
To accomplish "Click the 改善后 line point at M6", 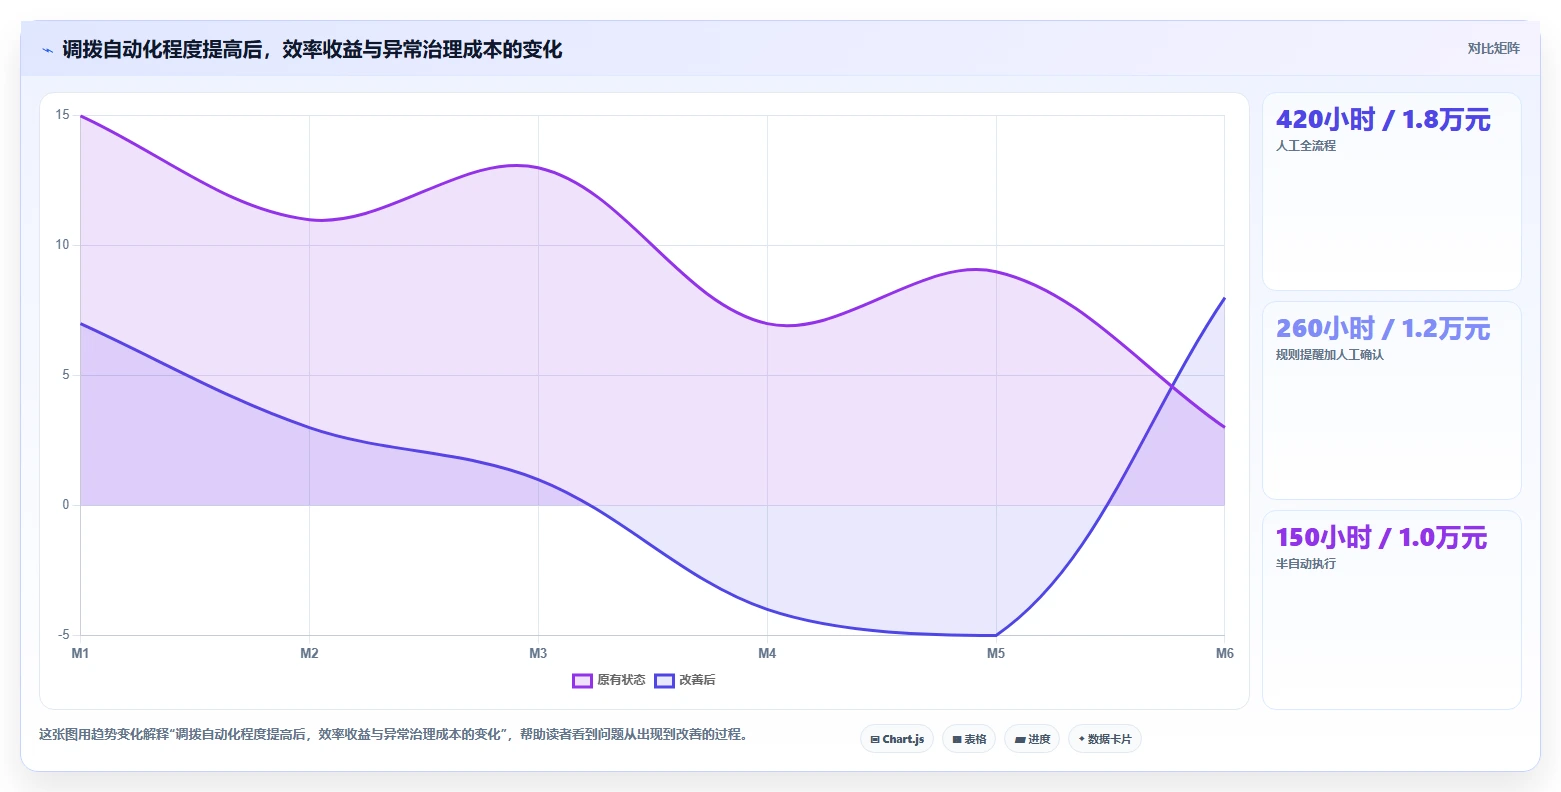I will 1224,298.
